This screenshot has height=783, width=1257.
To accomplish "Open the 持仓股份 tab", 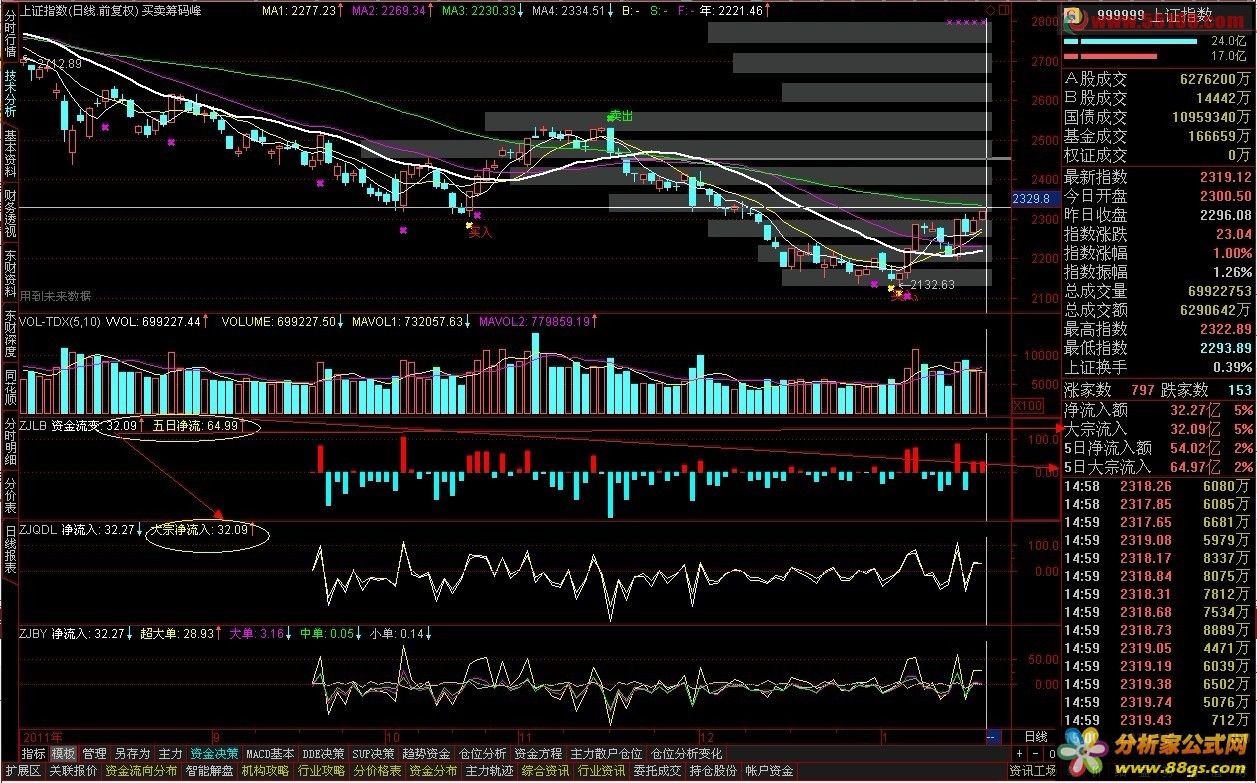I will click(714, 771).
